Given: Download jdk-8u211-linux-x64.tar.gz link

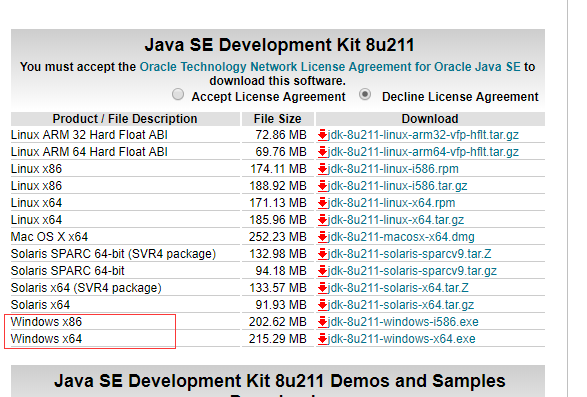Looking at the screenshot, I should coord(396,220).
